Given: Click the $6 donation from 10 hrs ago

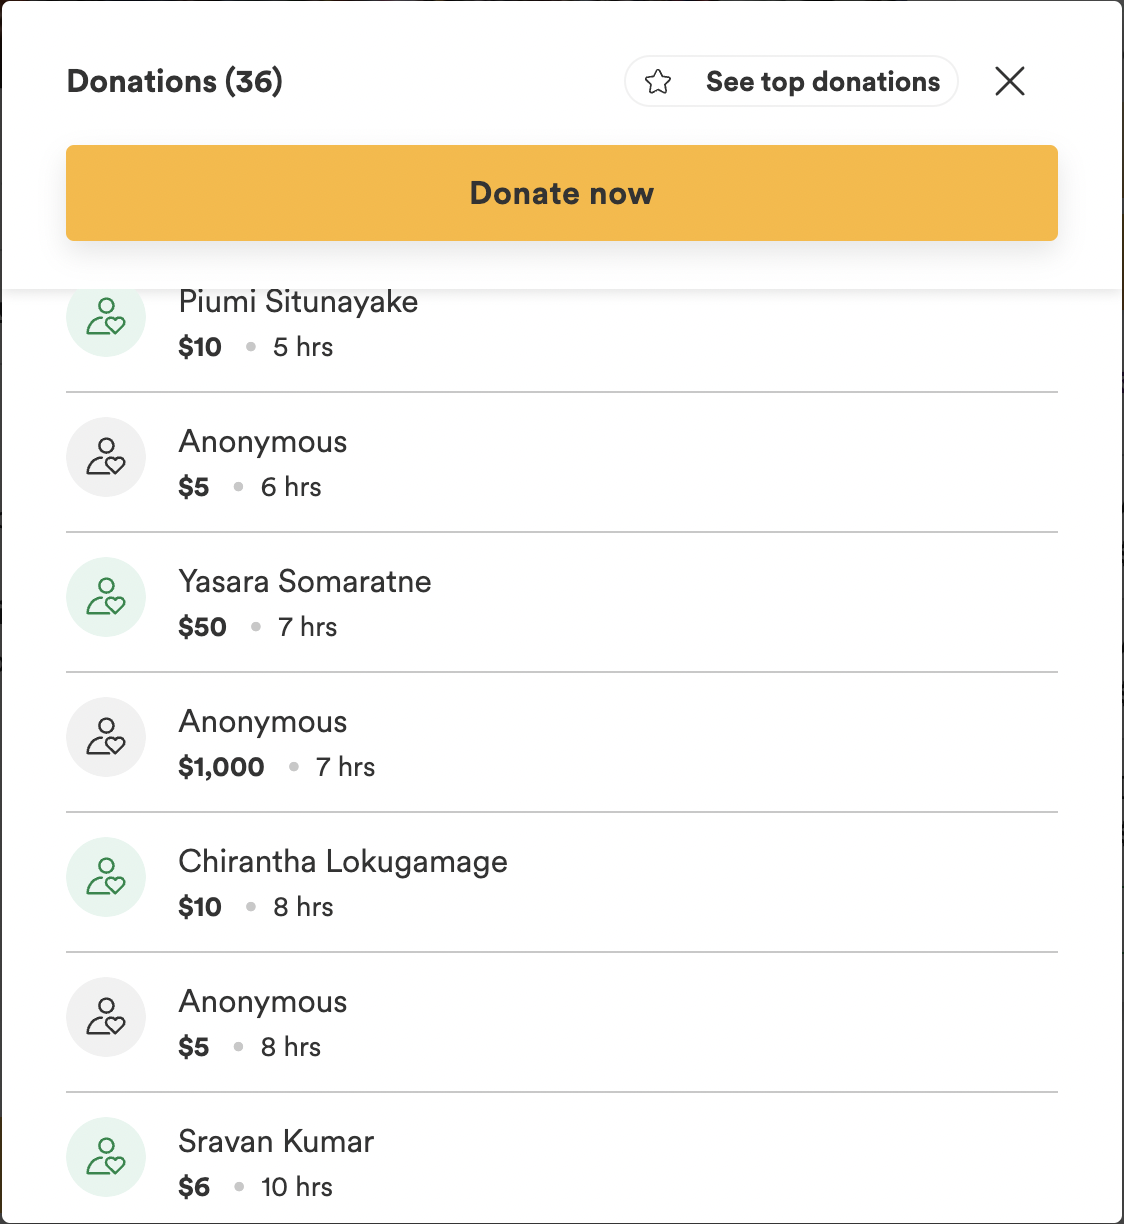Looking at the screenshot, I should click(x=194, y=1187).
